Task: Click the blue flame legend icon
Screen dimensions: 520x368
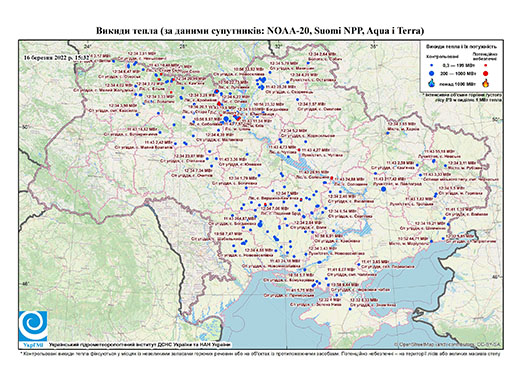Action: point(431,83)
